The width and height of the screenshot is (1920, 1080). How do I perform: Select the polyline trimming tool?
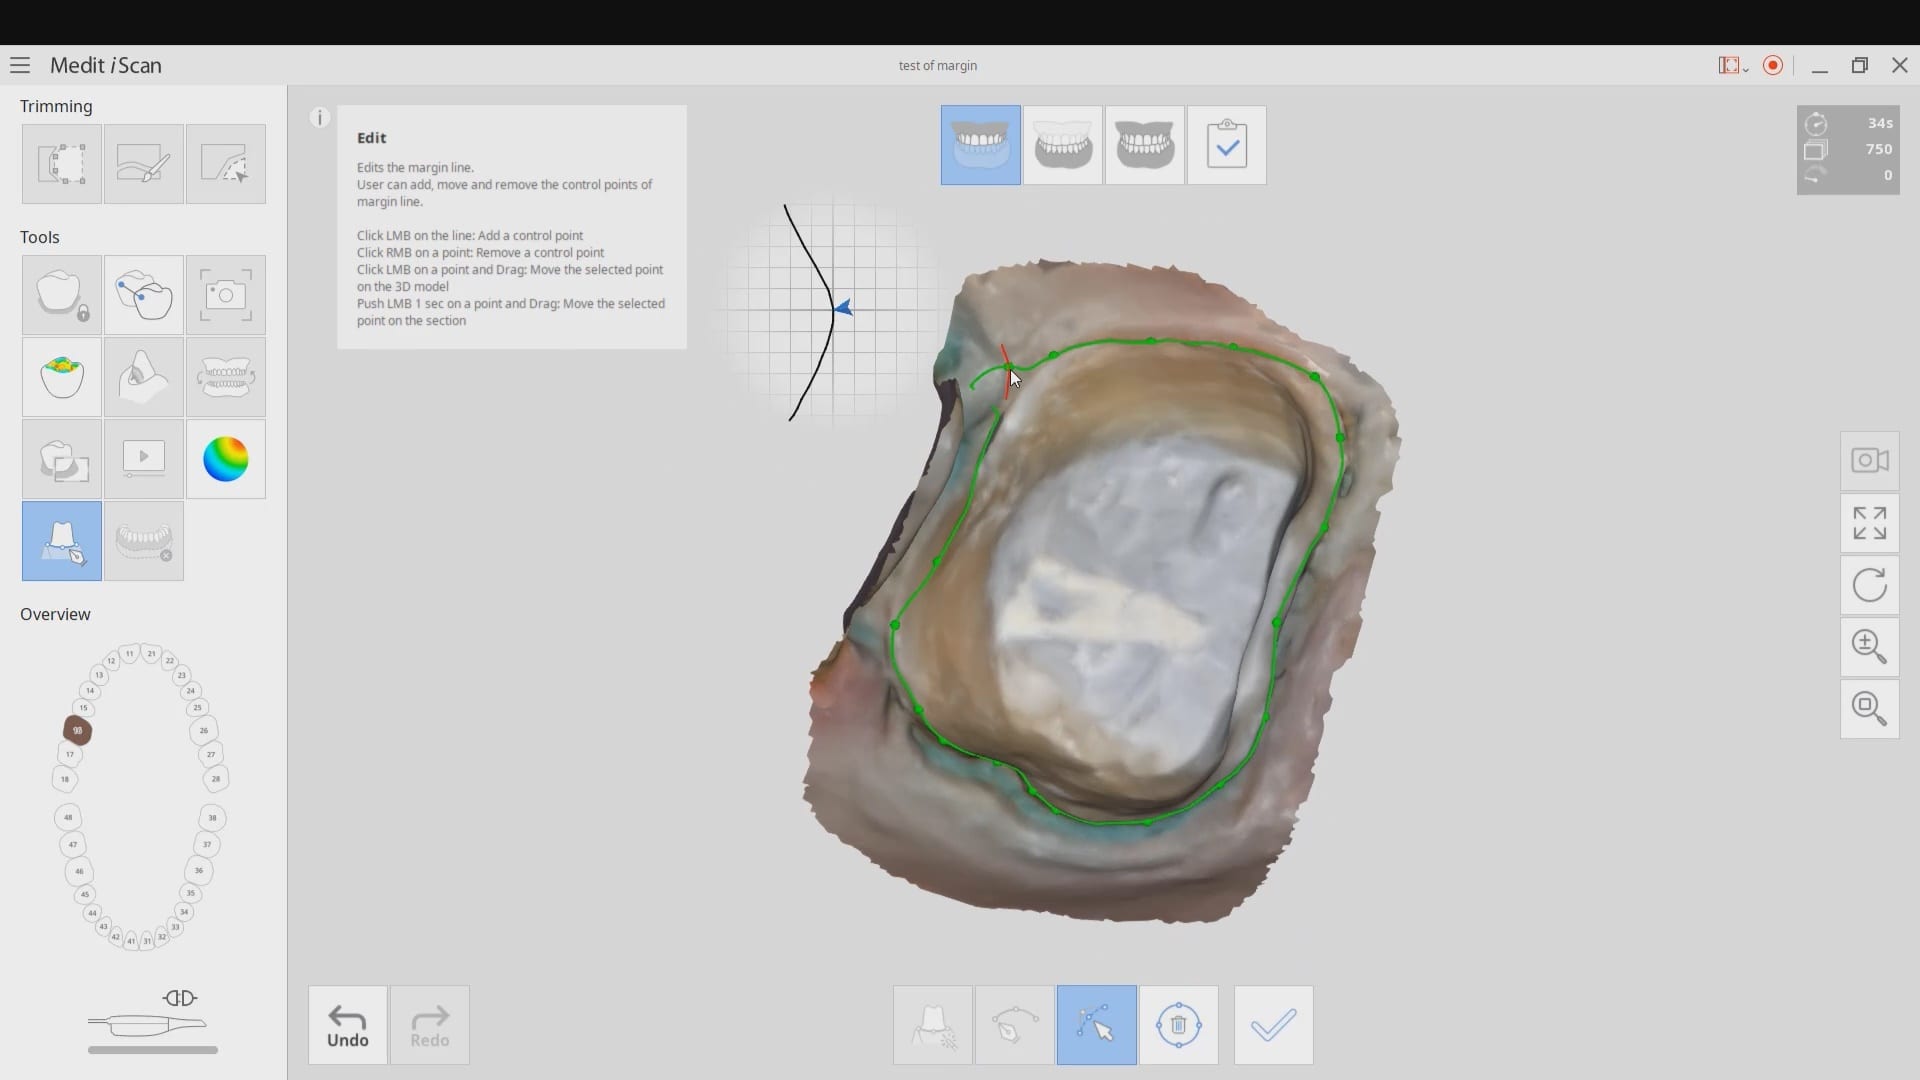coord(226,164)
